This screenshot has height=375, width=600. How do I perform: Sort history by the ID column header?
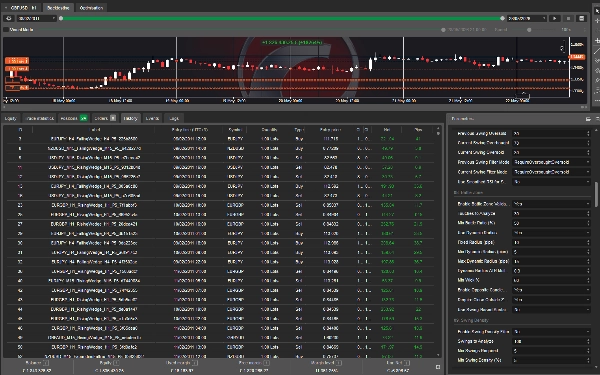click(20, 130)
